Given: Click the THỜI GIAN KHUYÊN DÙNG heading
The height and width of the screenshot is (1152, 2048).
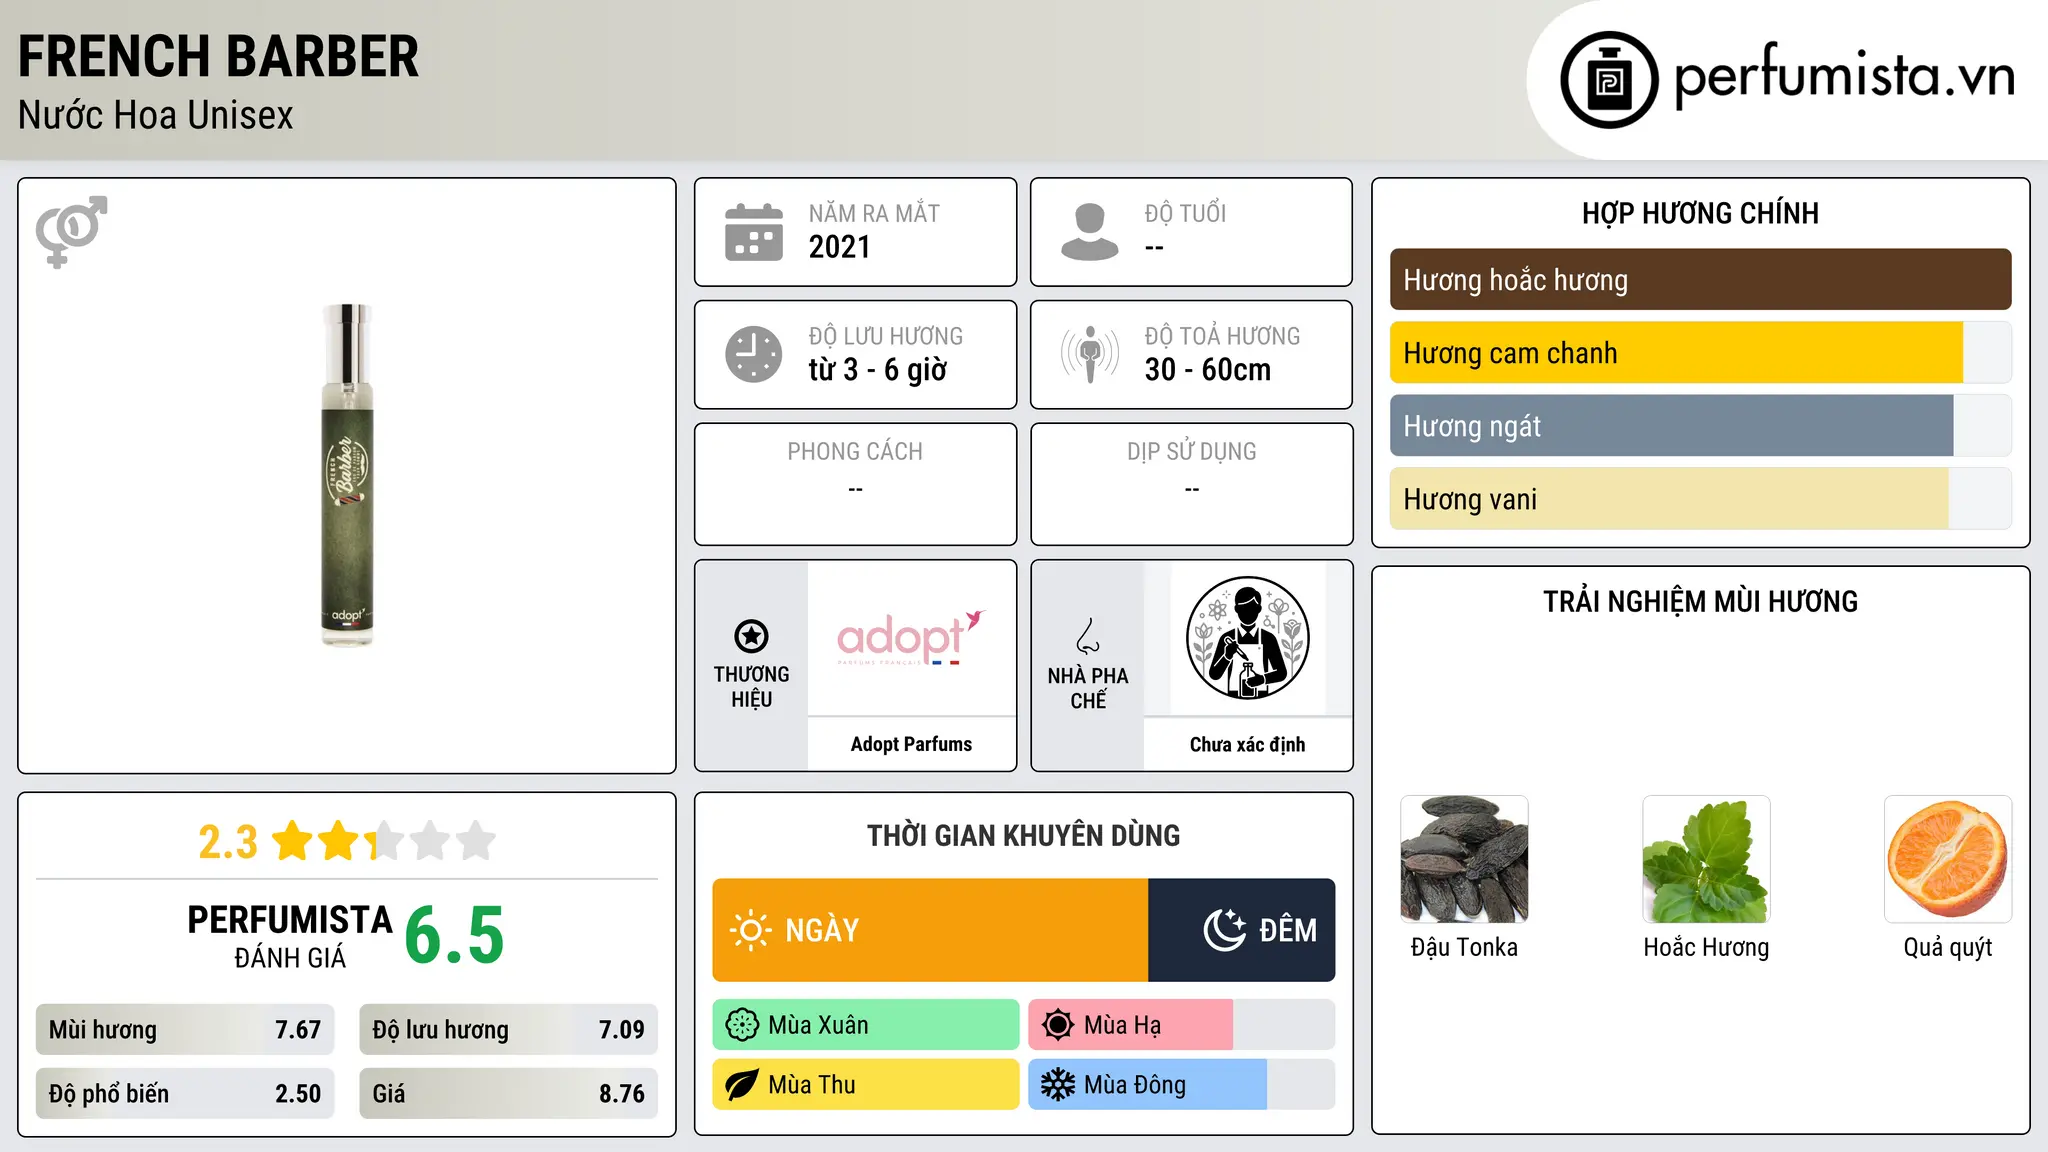Looking at the screenshot, I should click(x=1023, y=835).
